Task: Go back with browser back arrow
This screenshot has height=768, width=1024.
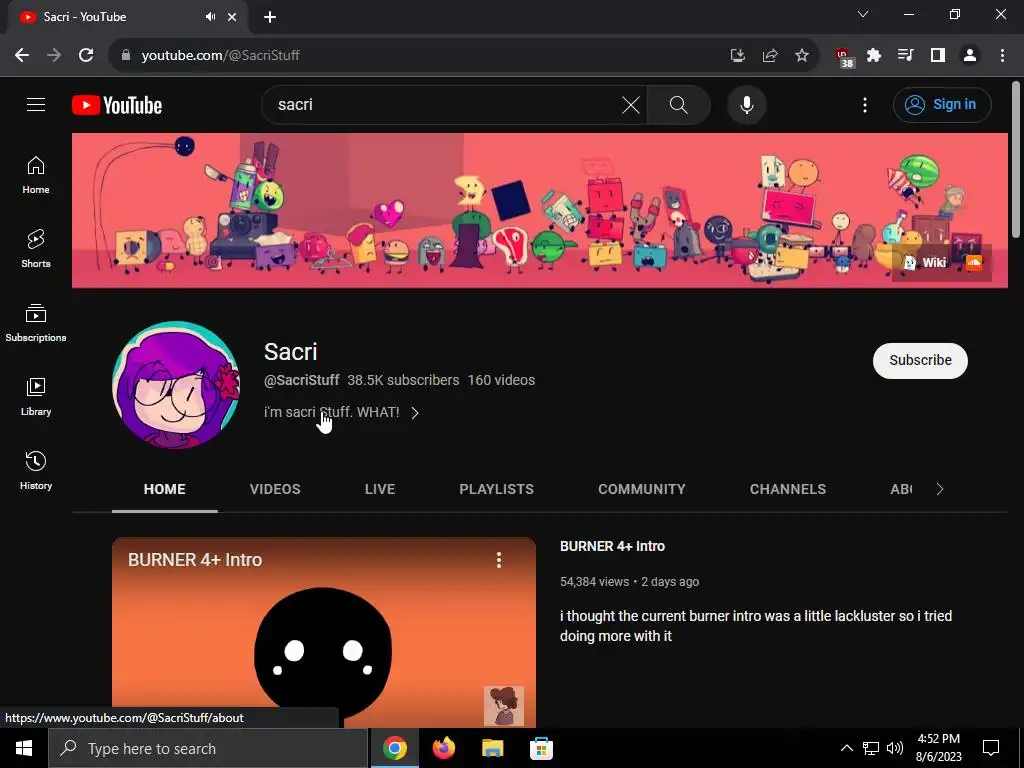Action: coord(22,56)
